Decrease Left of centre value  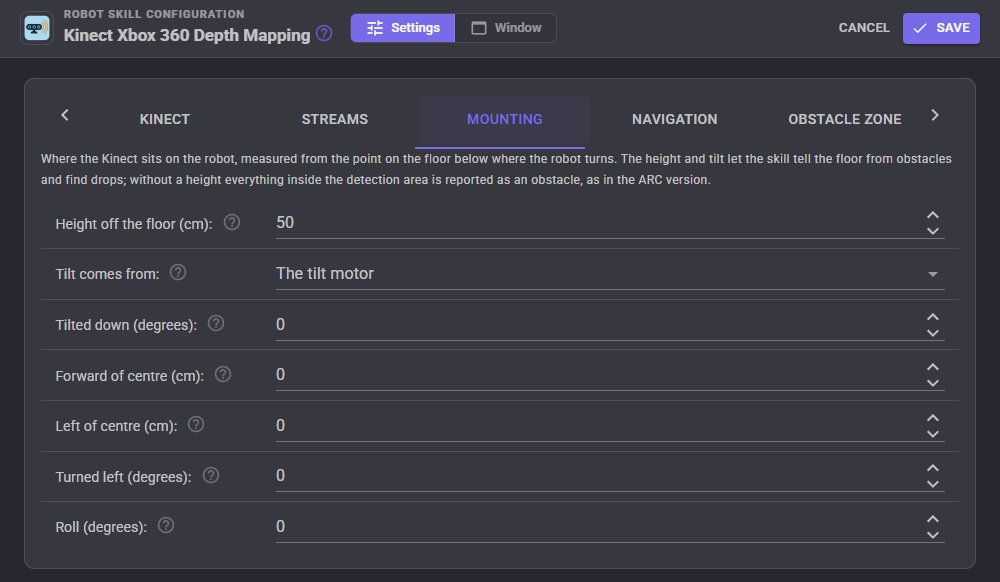pos(932,434)
